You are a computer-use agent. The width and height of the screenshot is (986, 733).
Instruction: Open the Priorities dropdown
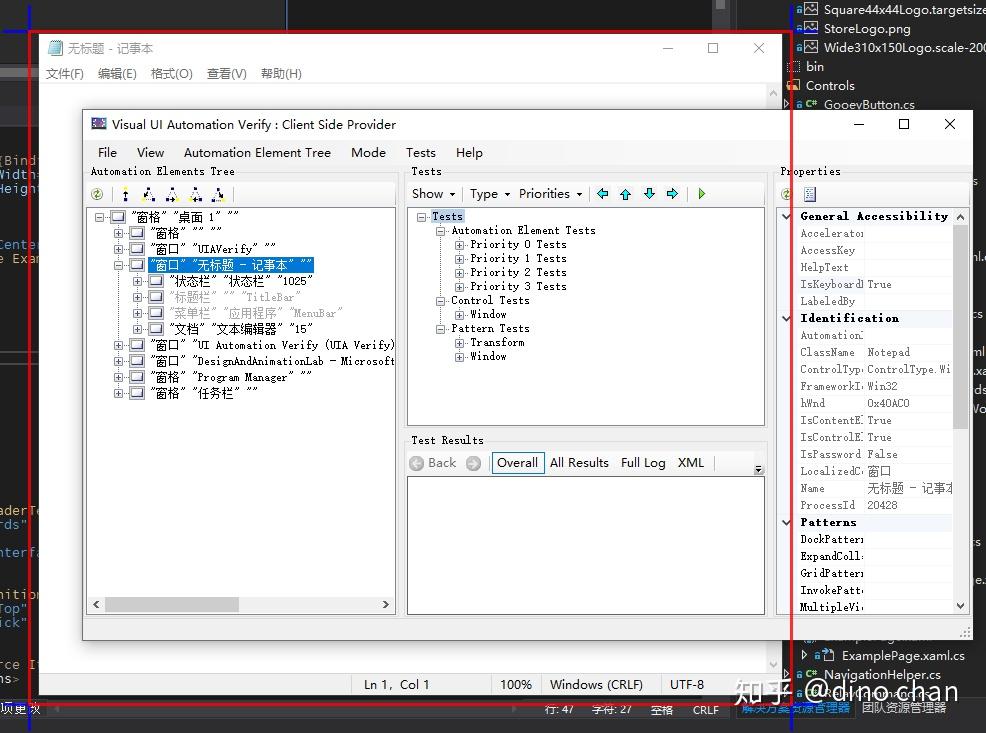(x=550, y=194)
